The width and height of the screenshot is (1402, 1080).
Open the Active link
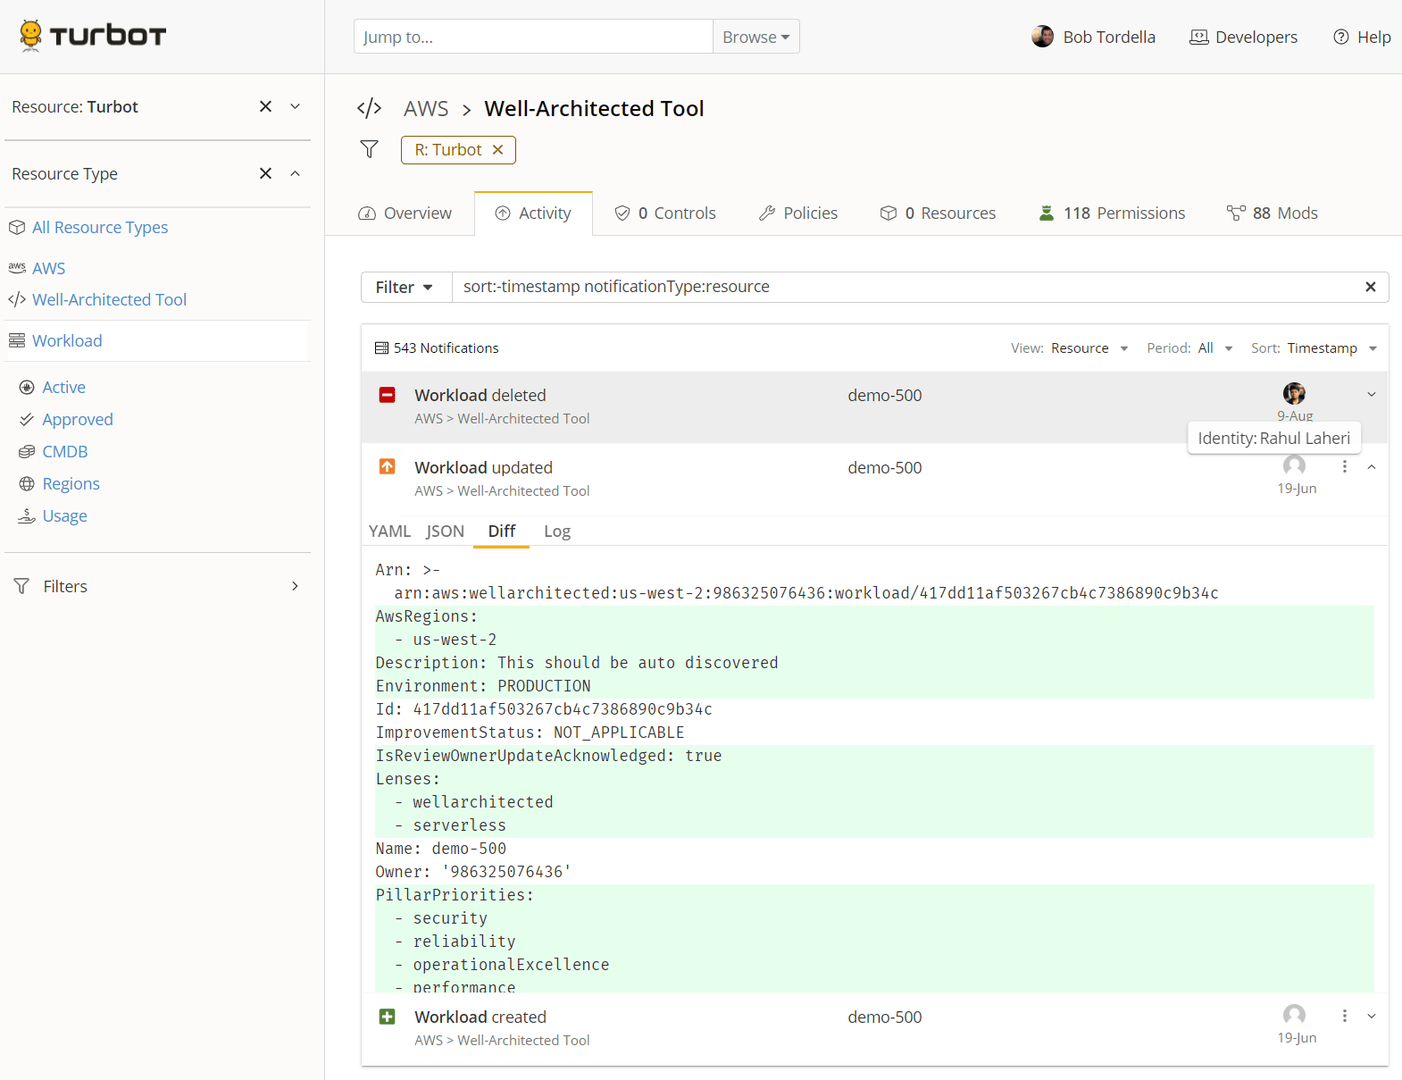[63, 387]
